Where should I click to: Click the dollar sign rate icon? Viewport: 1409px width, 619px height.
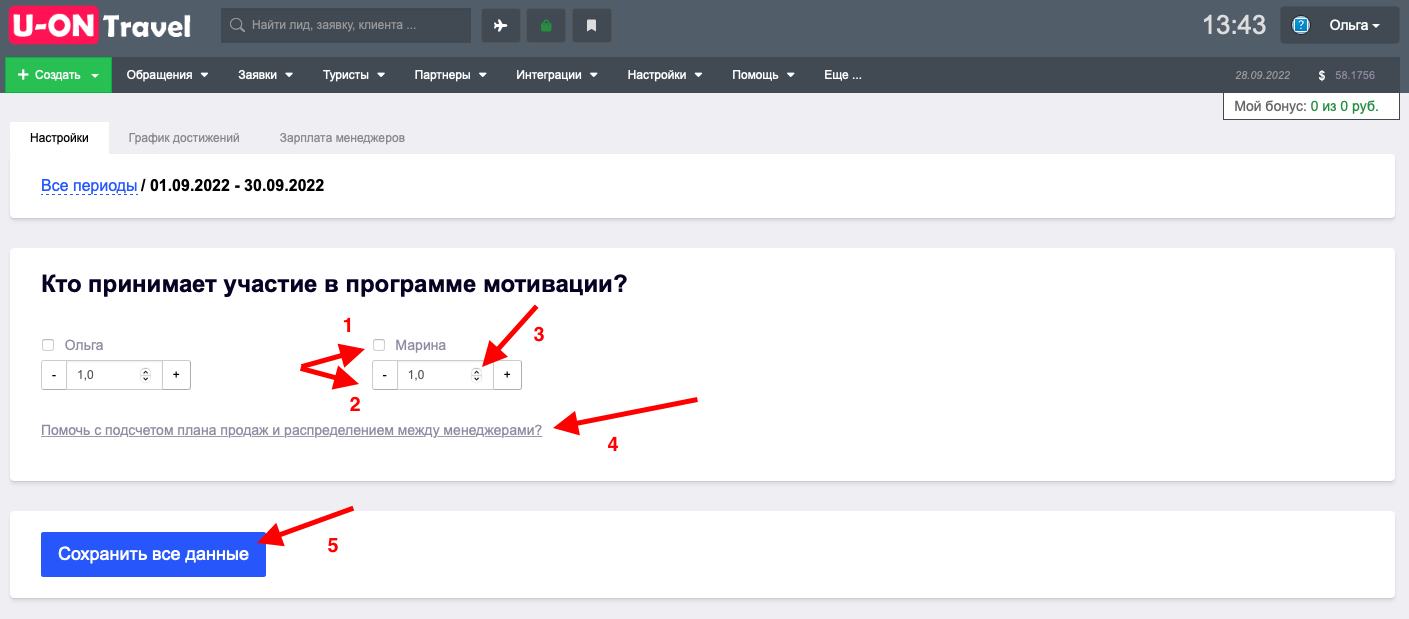[1322, 75]
